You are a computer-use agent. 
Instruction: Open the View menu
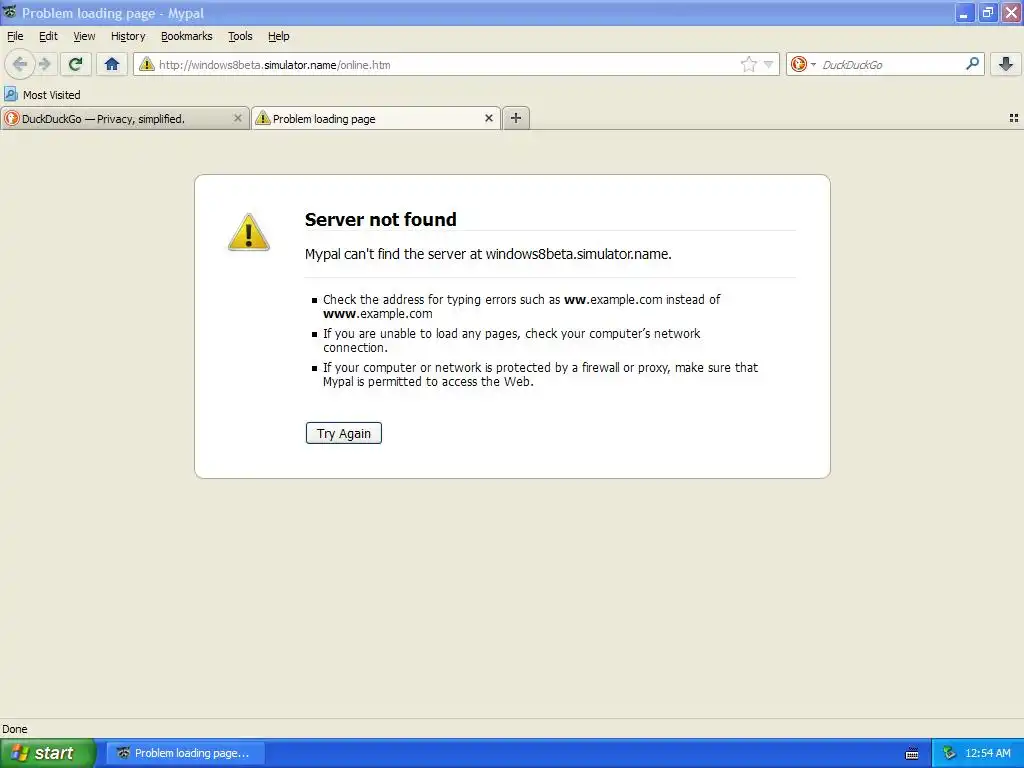pos(84,36)
